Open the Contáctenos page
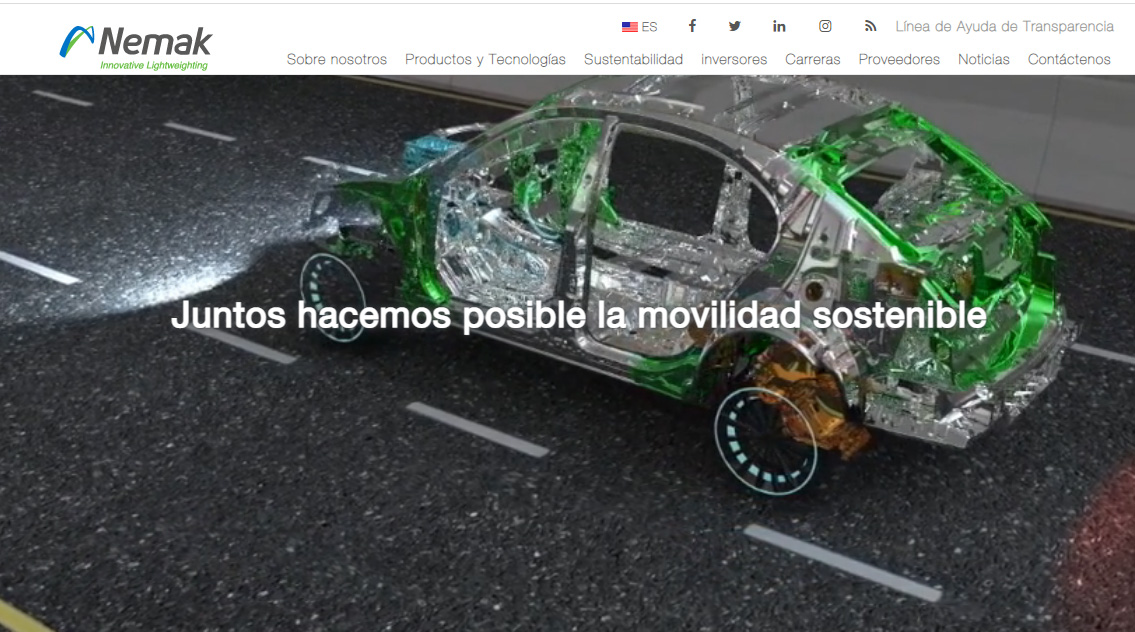1135x632 pixels. pos(1069,59)
